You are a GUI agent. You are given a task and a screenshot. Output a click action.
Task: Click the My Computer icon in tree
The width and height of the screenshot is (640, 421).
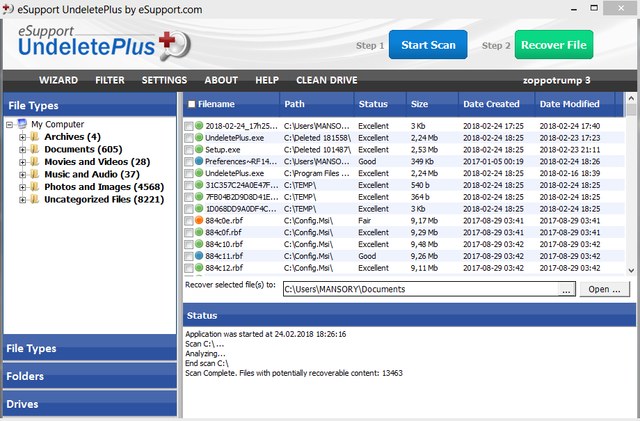click(22, 124)
